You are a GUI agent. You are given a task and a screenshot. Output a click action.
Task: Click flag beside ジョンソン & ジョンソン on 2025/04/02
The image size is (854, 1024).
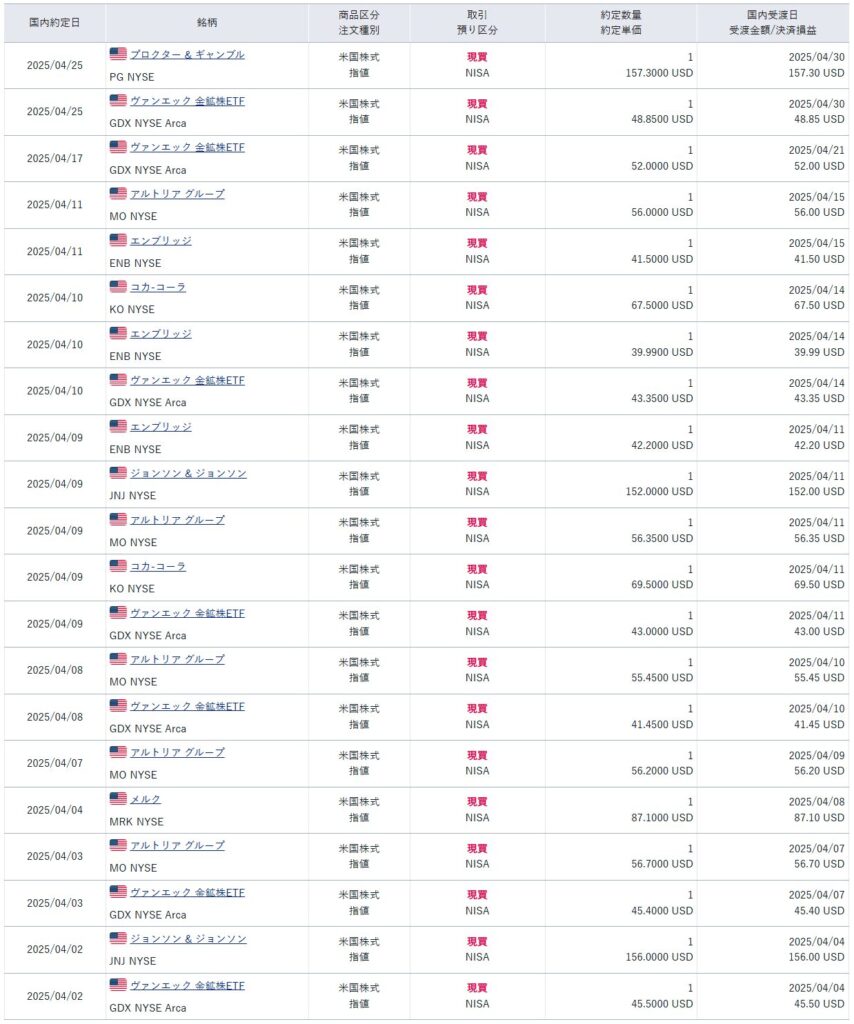[118, 938]
